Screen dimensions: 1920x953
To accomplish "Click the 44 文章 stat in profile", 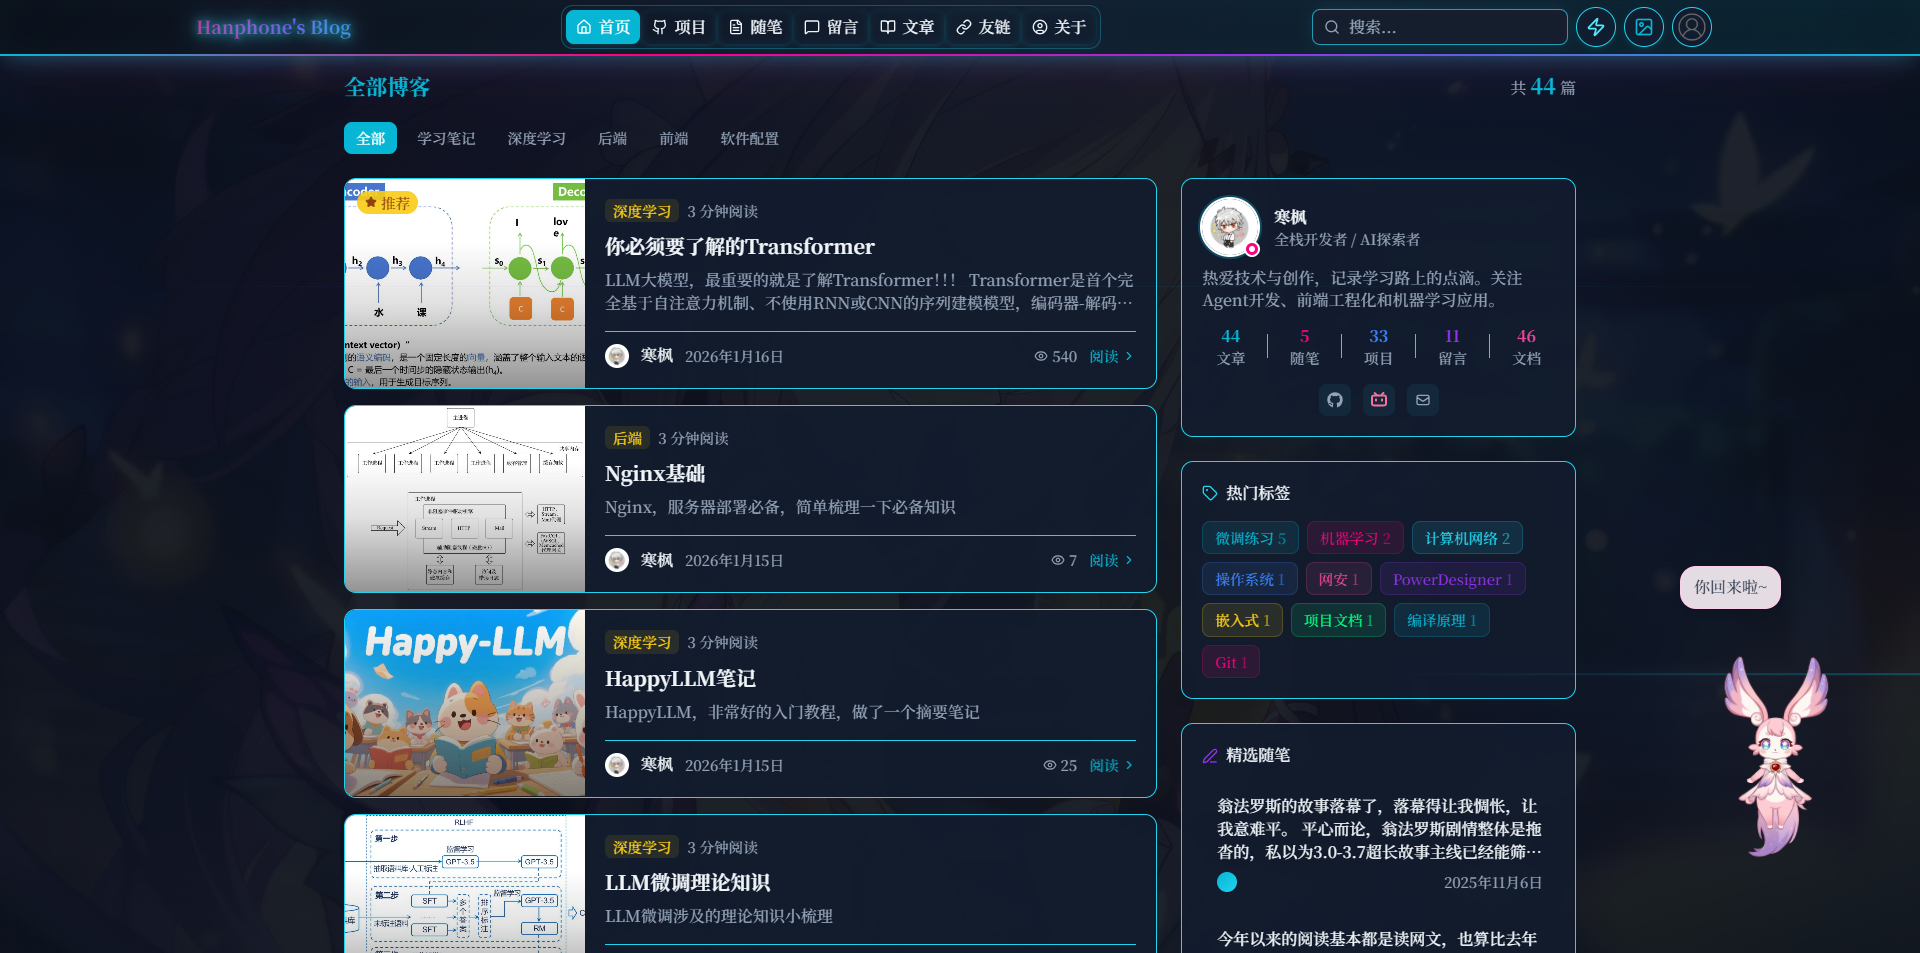I will 1231,346.
